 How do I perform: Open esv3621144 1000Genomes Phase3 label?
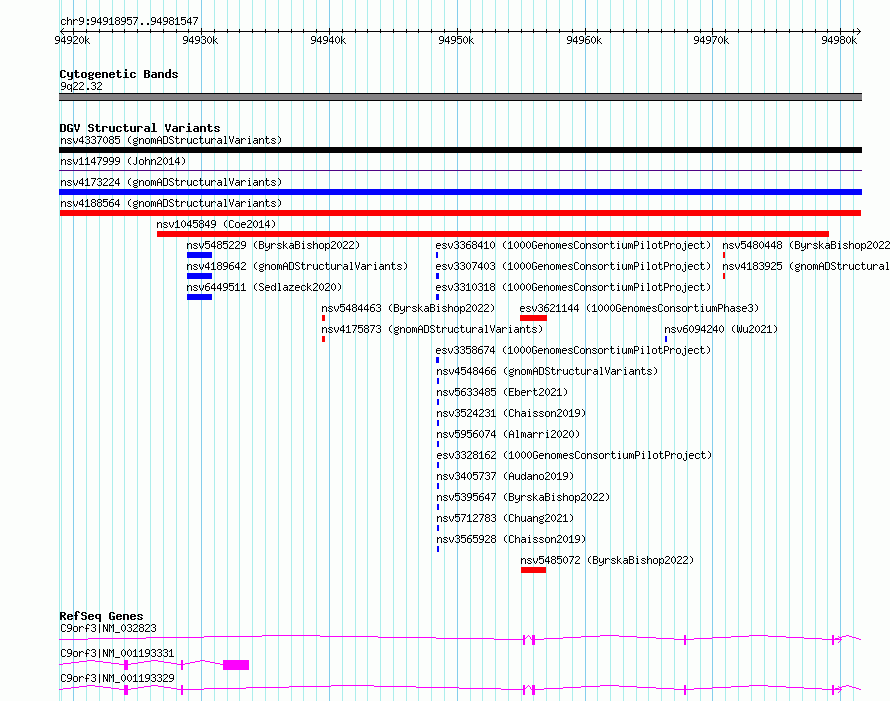point(639,308)
